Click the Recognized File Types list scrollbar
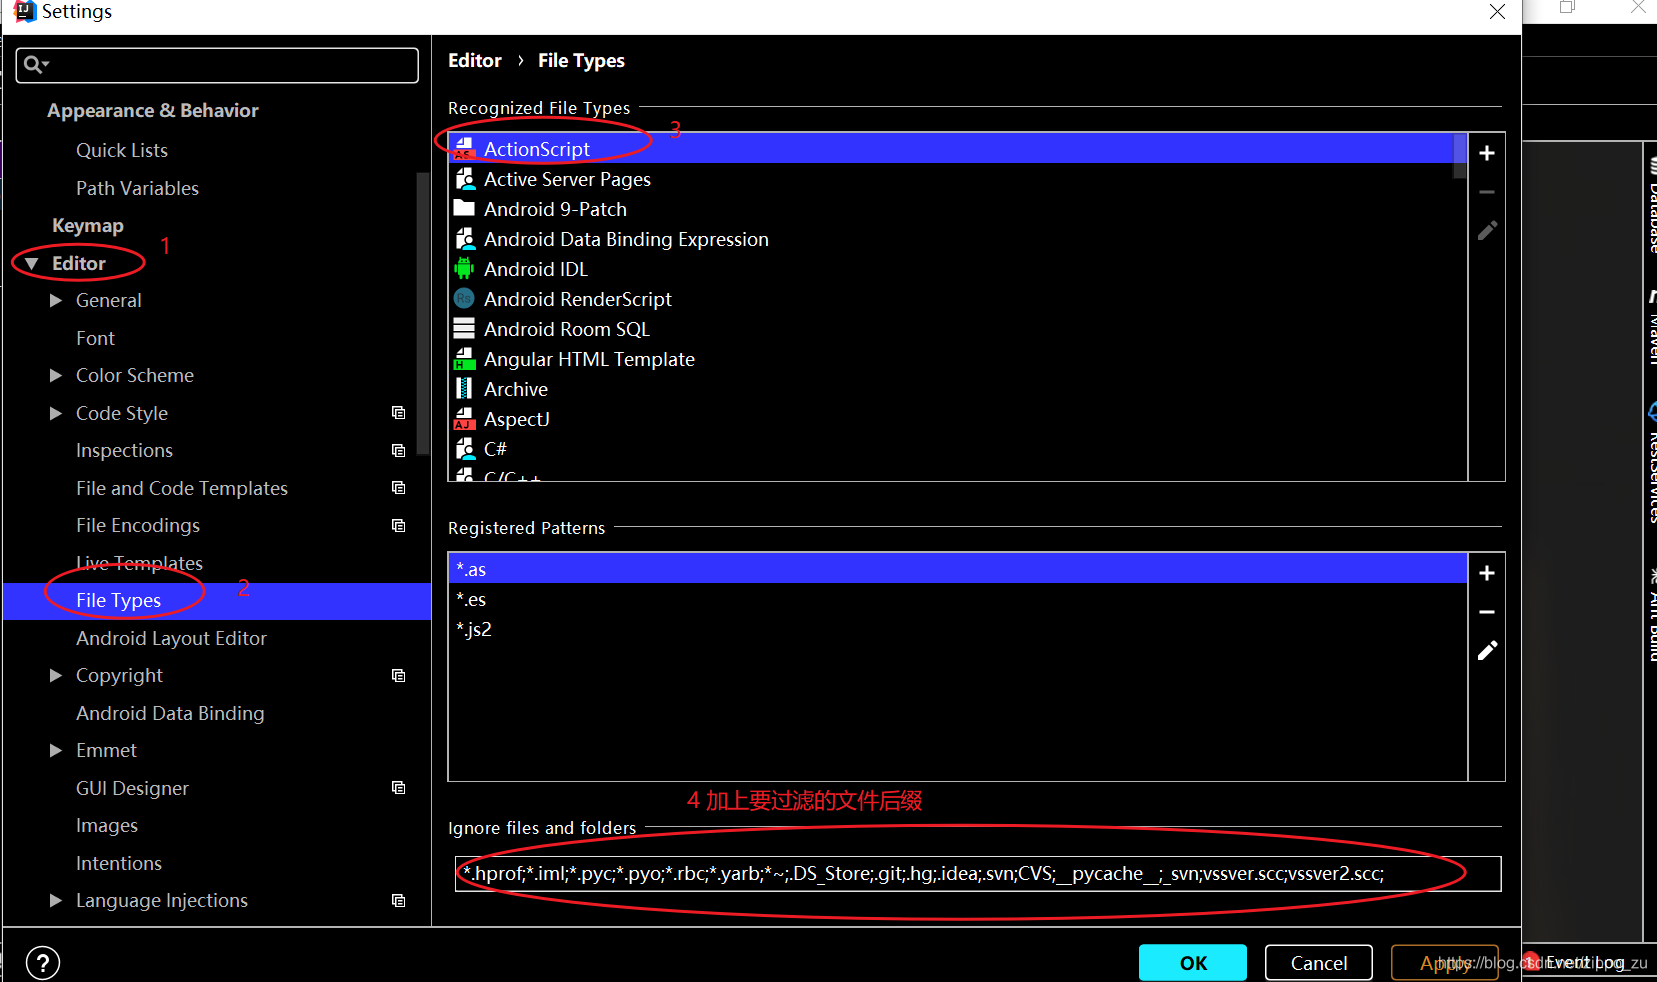 [1460, 156]
